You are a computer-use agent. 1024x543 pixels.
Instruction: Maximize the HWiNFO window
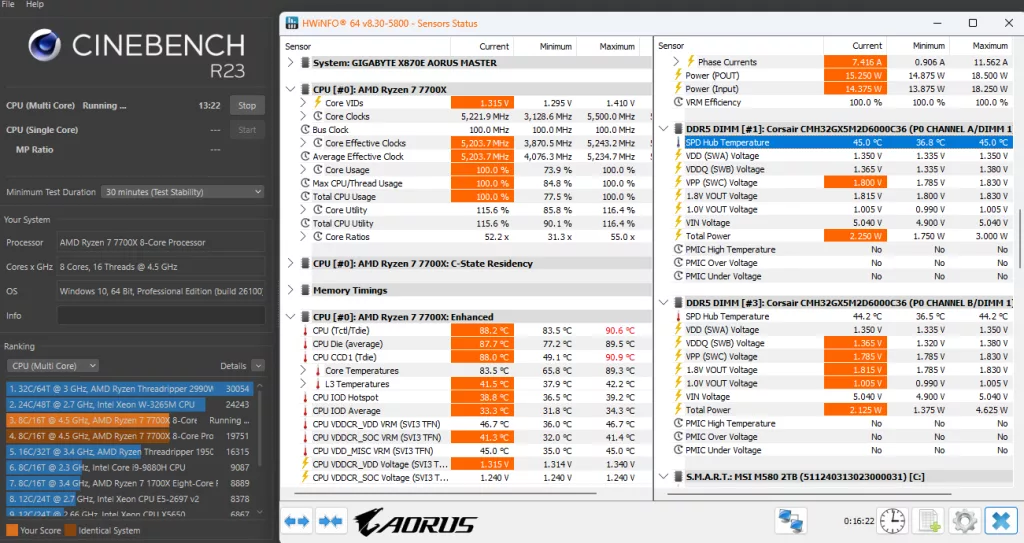pyautogui.click(x=972, y=23)
